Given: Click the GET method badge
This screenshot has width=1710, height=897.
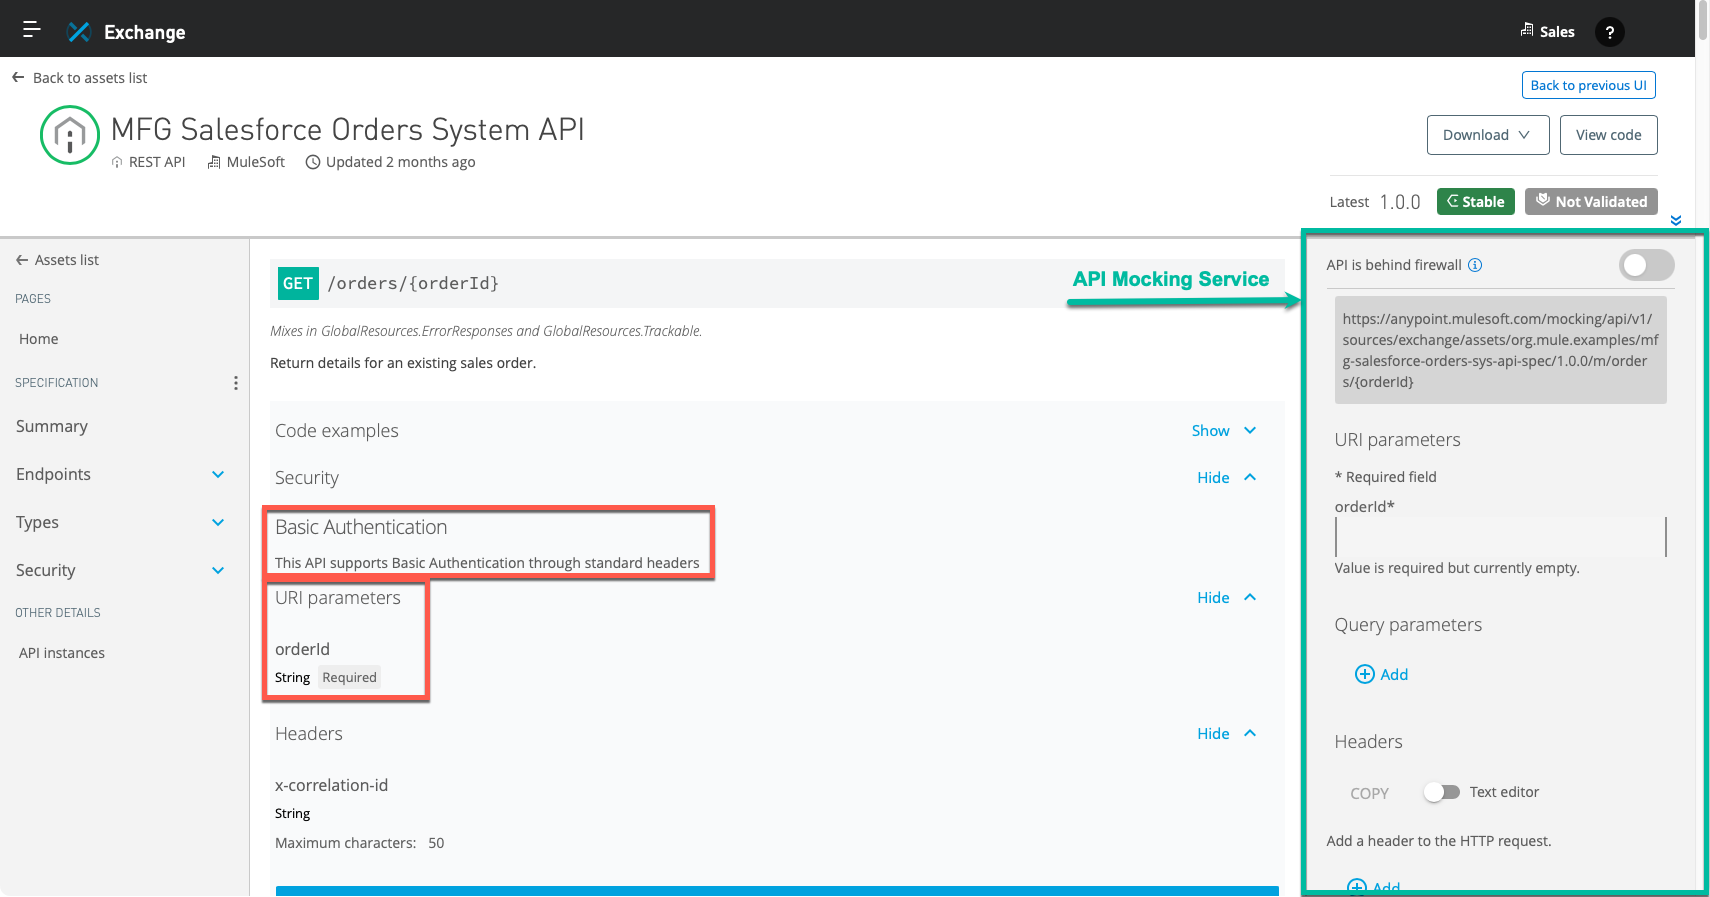Looking at the screenshot, I should pyautogui.click(x=298, y=283).
